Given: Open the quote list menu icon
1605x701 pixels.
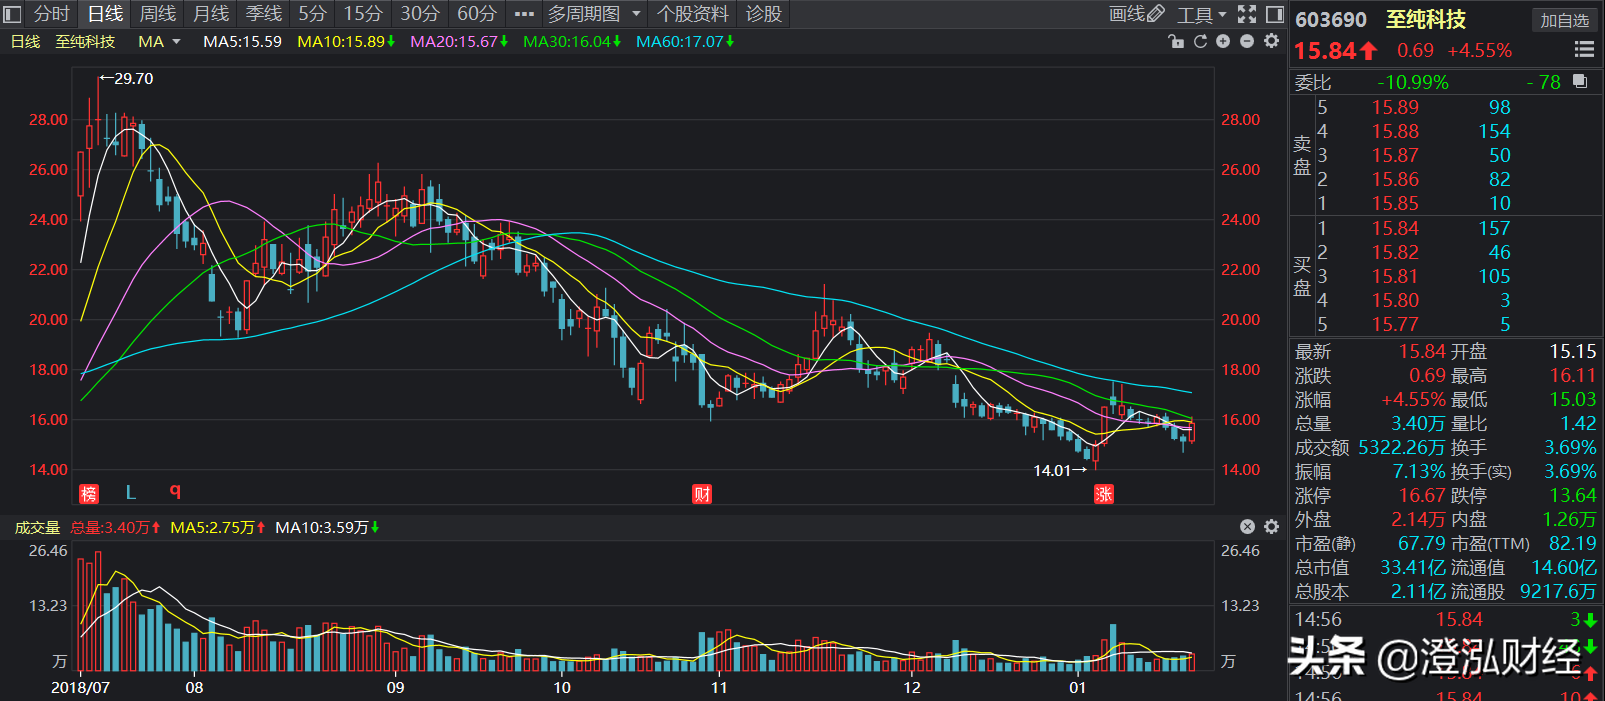Looking at the screenshot, I should coord(1584,50).
